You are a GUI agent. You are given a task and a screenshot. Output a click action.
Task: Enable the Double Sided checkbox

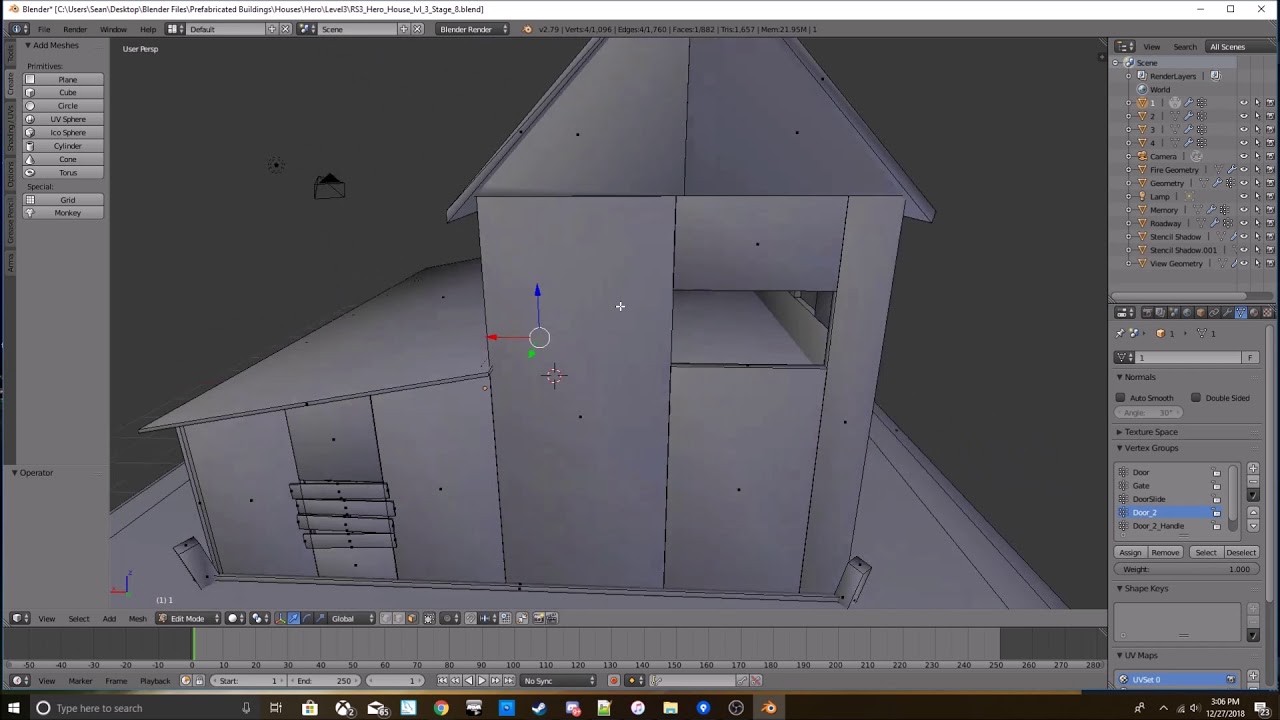(x=1196, y=398)
